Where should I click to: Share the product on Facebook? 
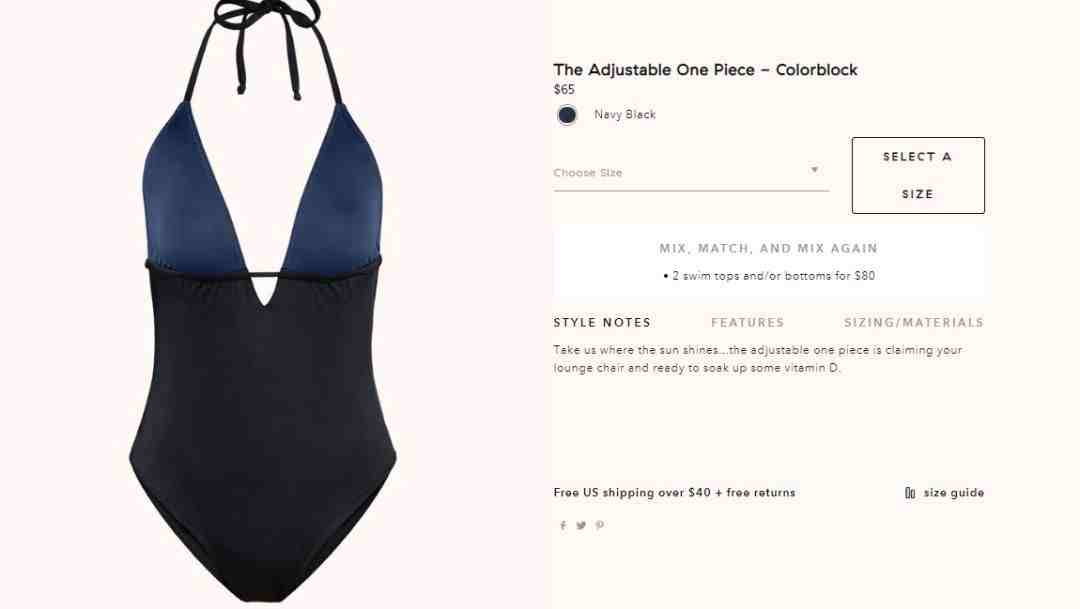(563, 526)
